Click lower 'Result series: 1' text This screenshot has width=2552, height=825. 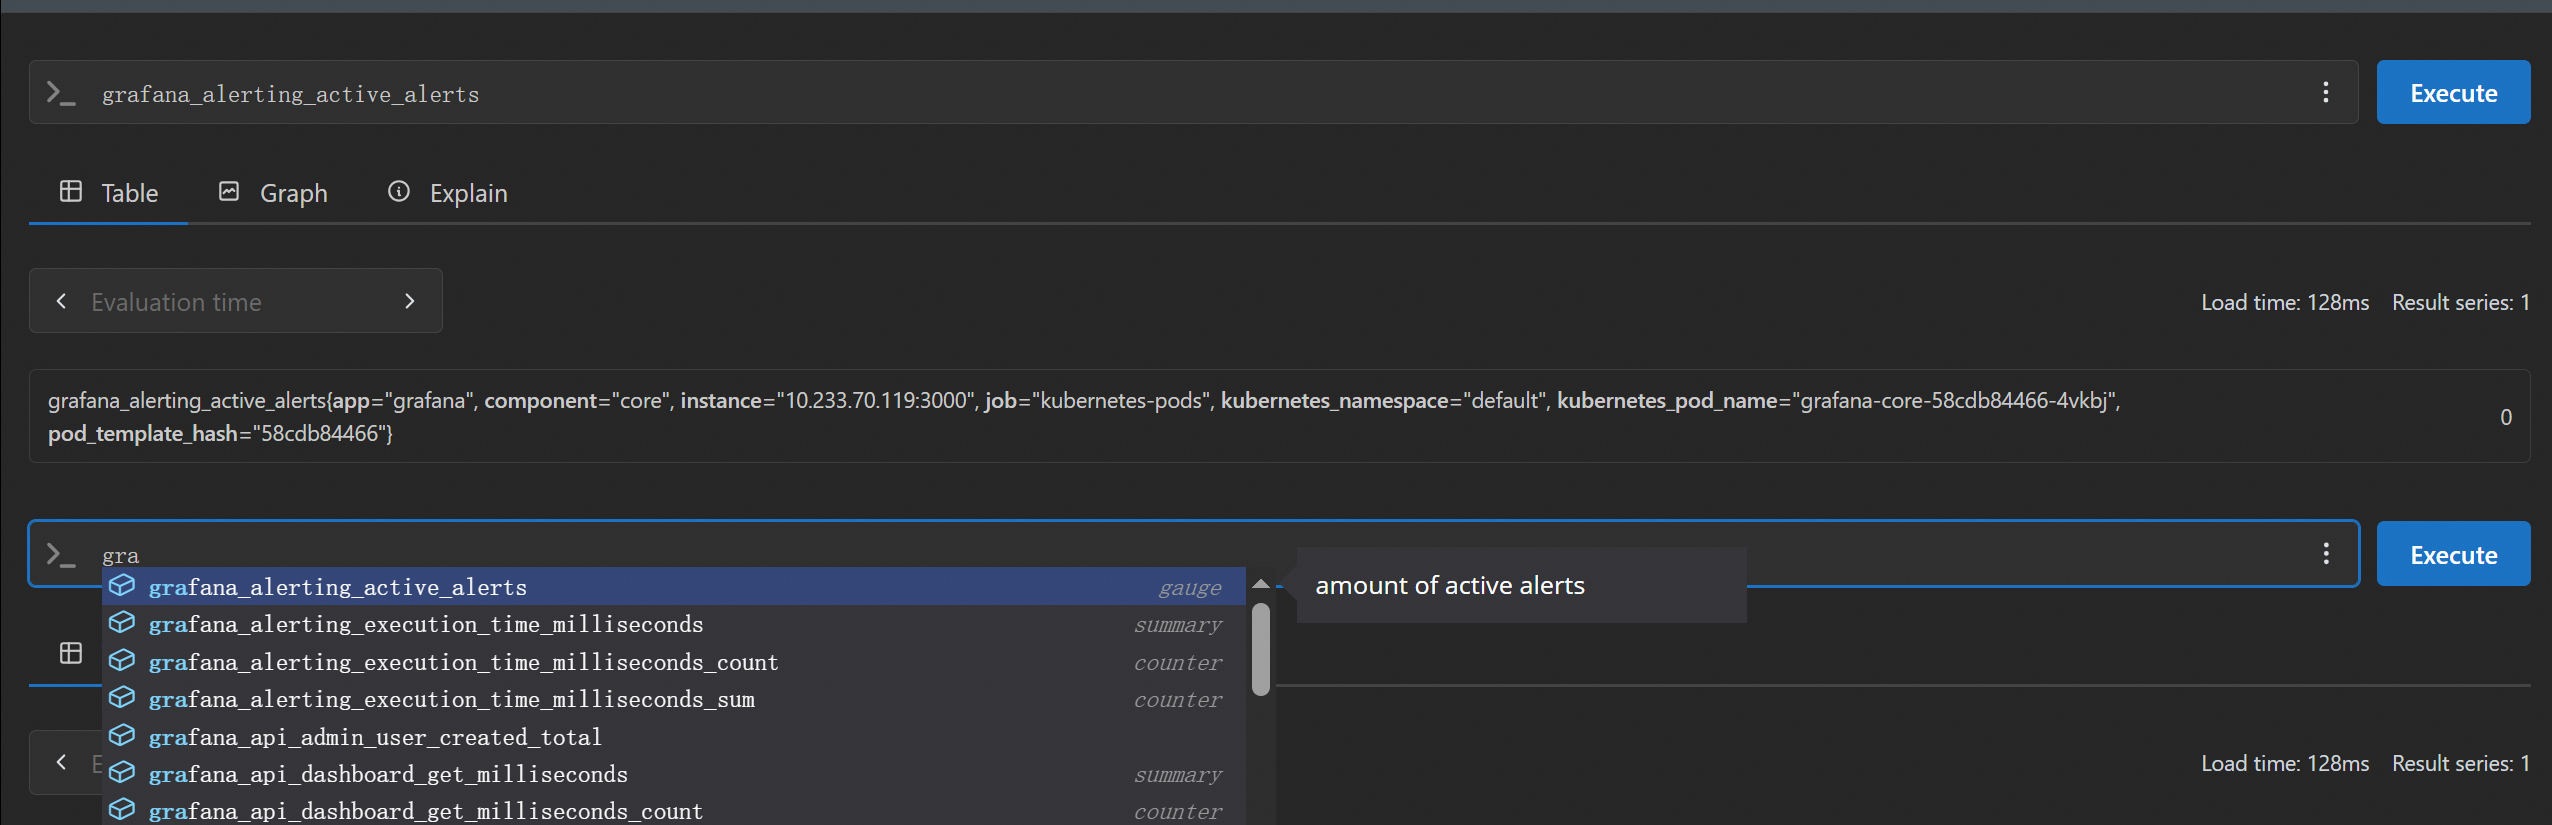(2461, 763)
